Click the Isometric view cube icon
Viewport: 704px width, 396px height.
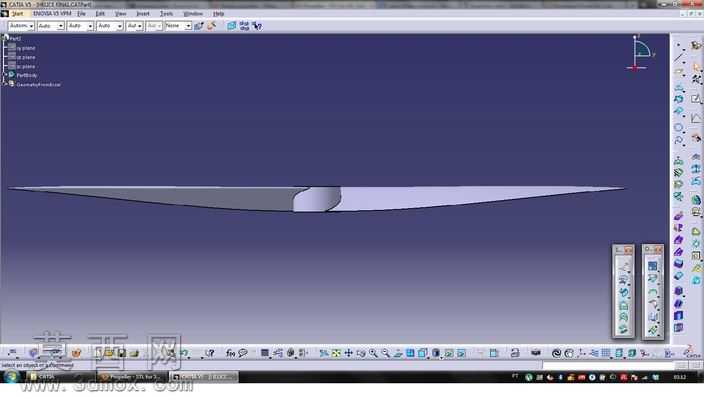point(422,353)
